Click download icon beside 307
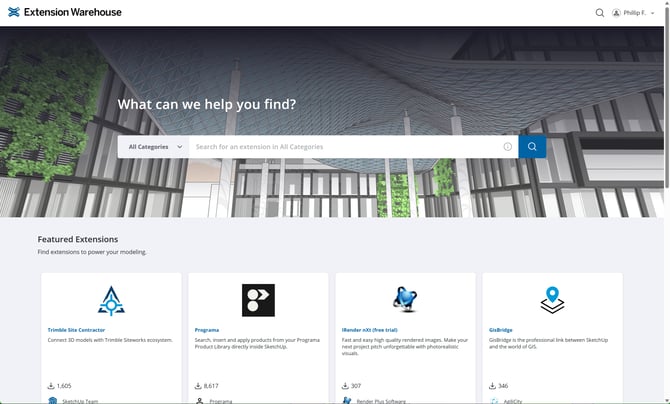Image resolution: width=670 pixels, height=404 pixels. click(345, 386)
